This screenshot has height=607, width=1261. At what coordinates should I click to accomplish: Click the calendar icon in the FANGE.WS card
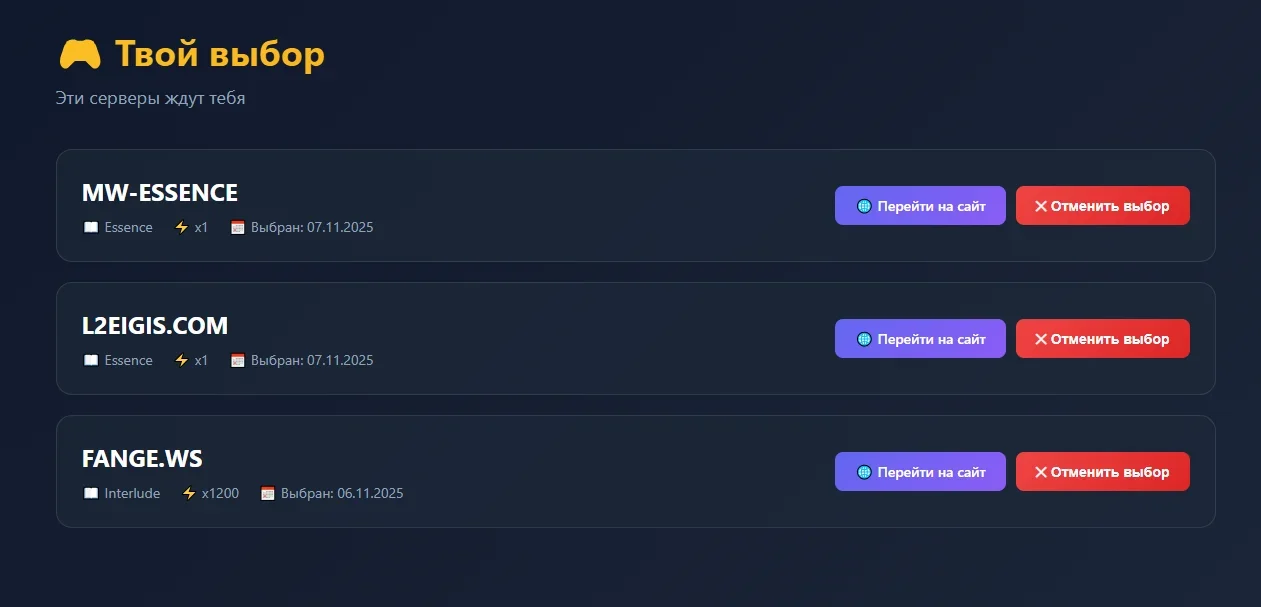(x=268, y=493)
